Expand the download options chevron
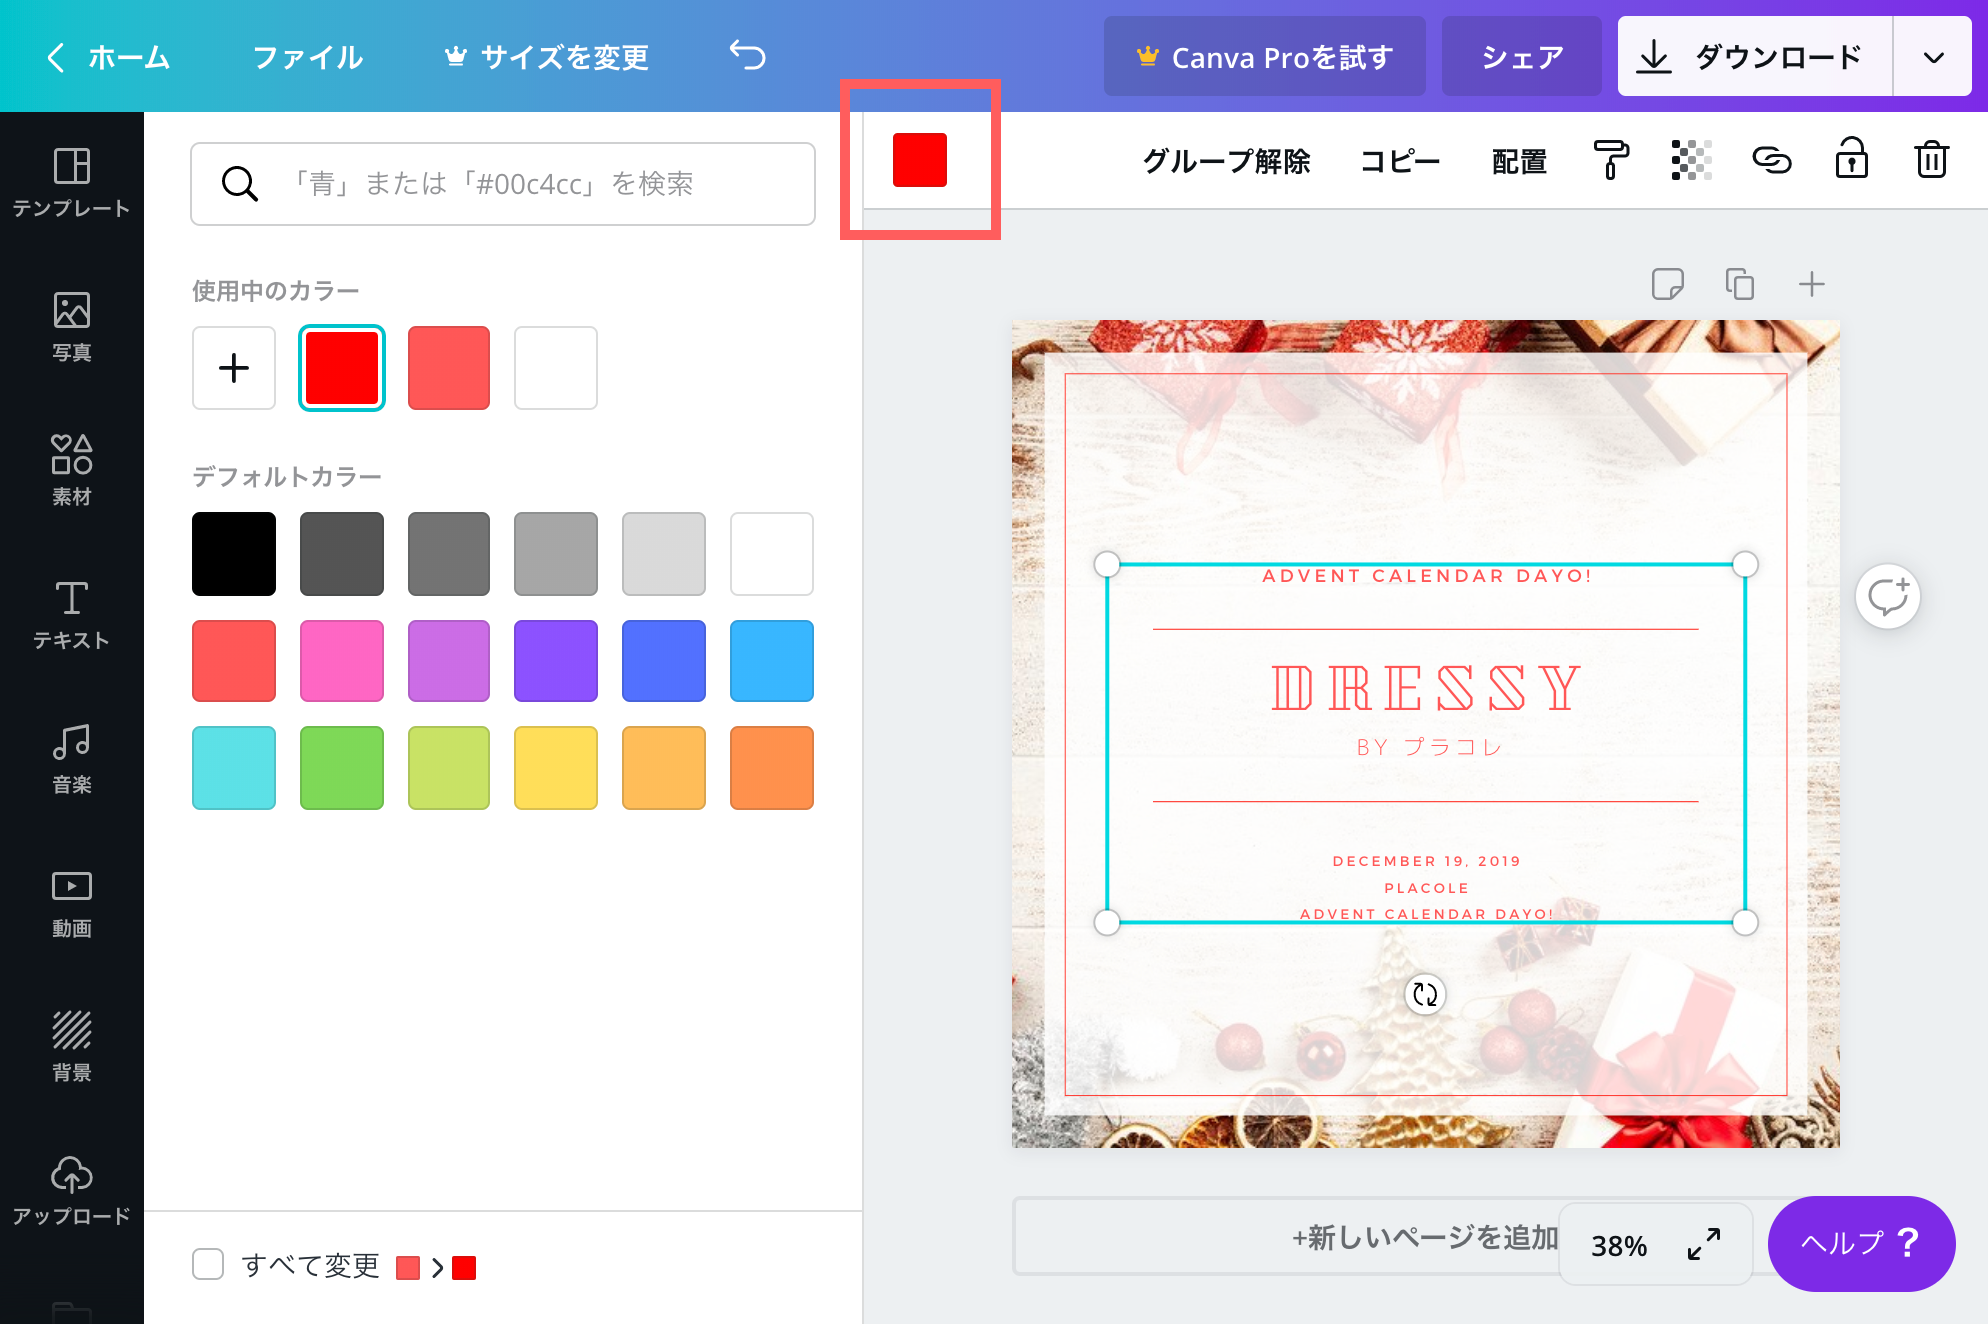The width and height of the screenshot is (1988, 1324). [1933, 57]
